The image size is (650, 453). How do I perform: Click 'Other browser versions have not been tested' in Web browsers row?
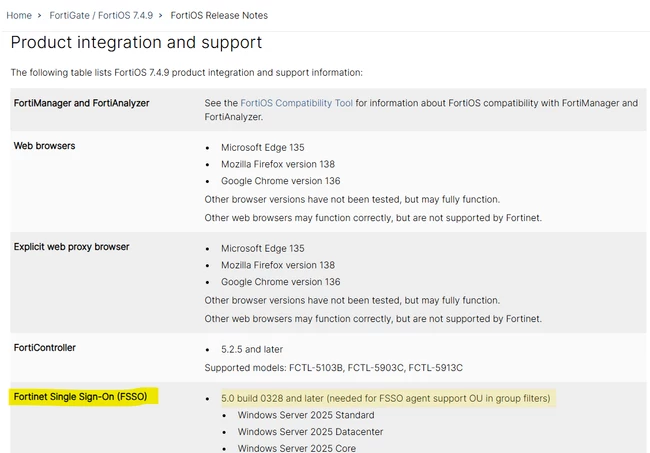[x=352, y=199]
